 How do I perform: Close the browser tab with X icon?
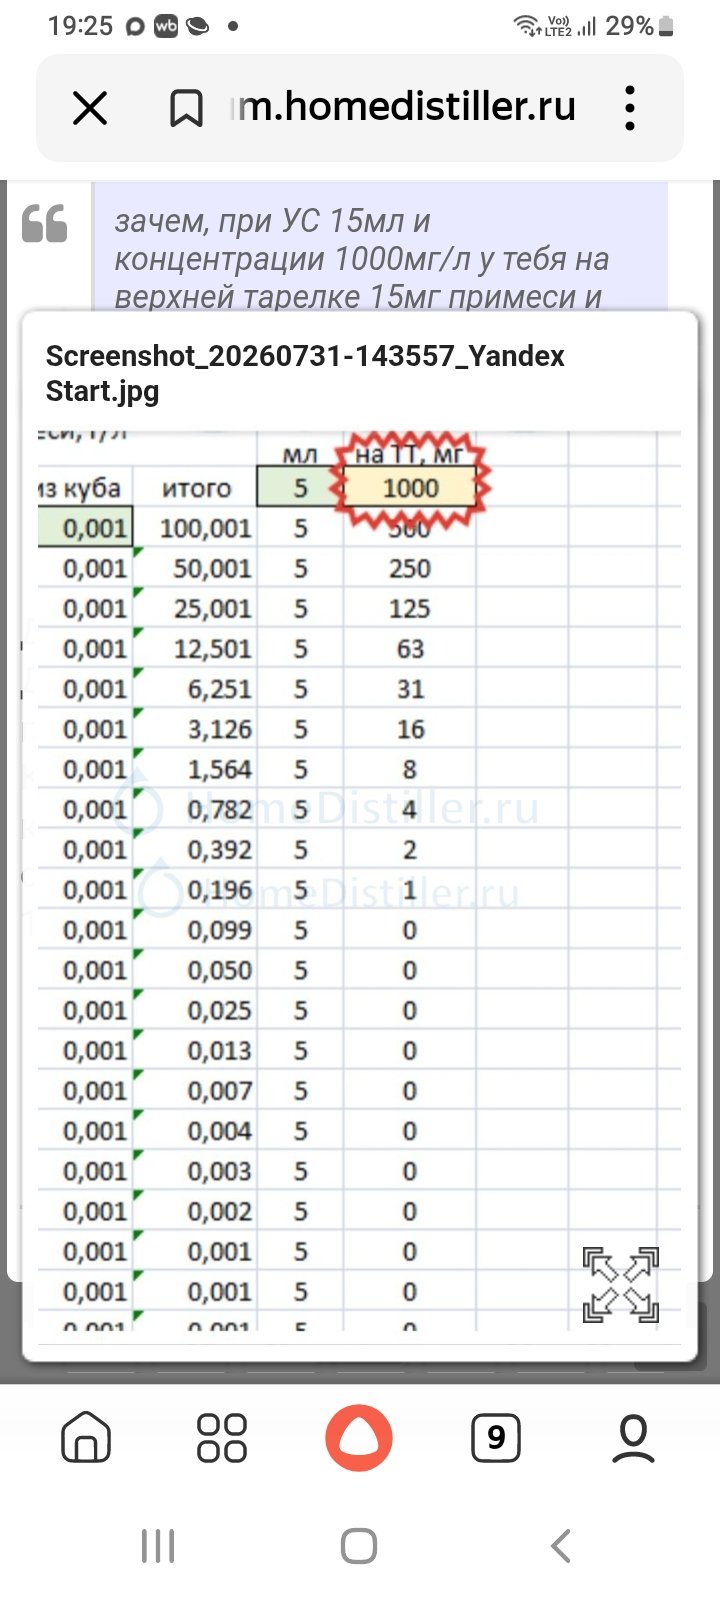pyautogui.click(x=90, y=108)
